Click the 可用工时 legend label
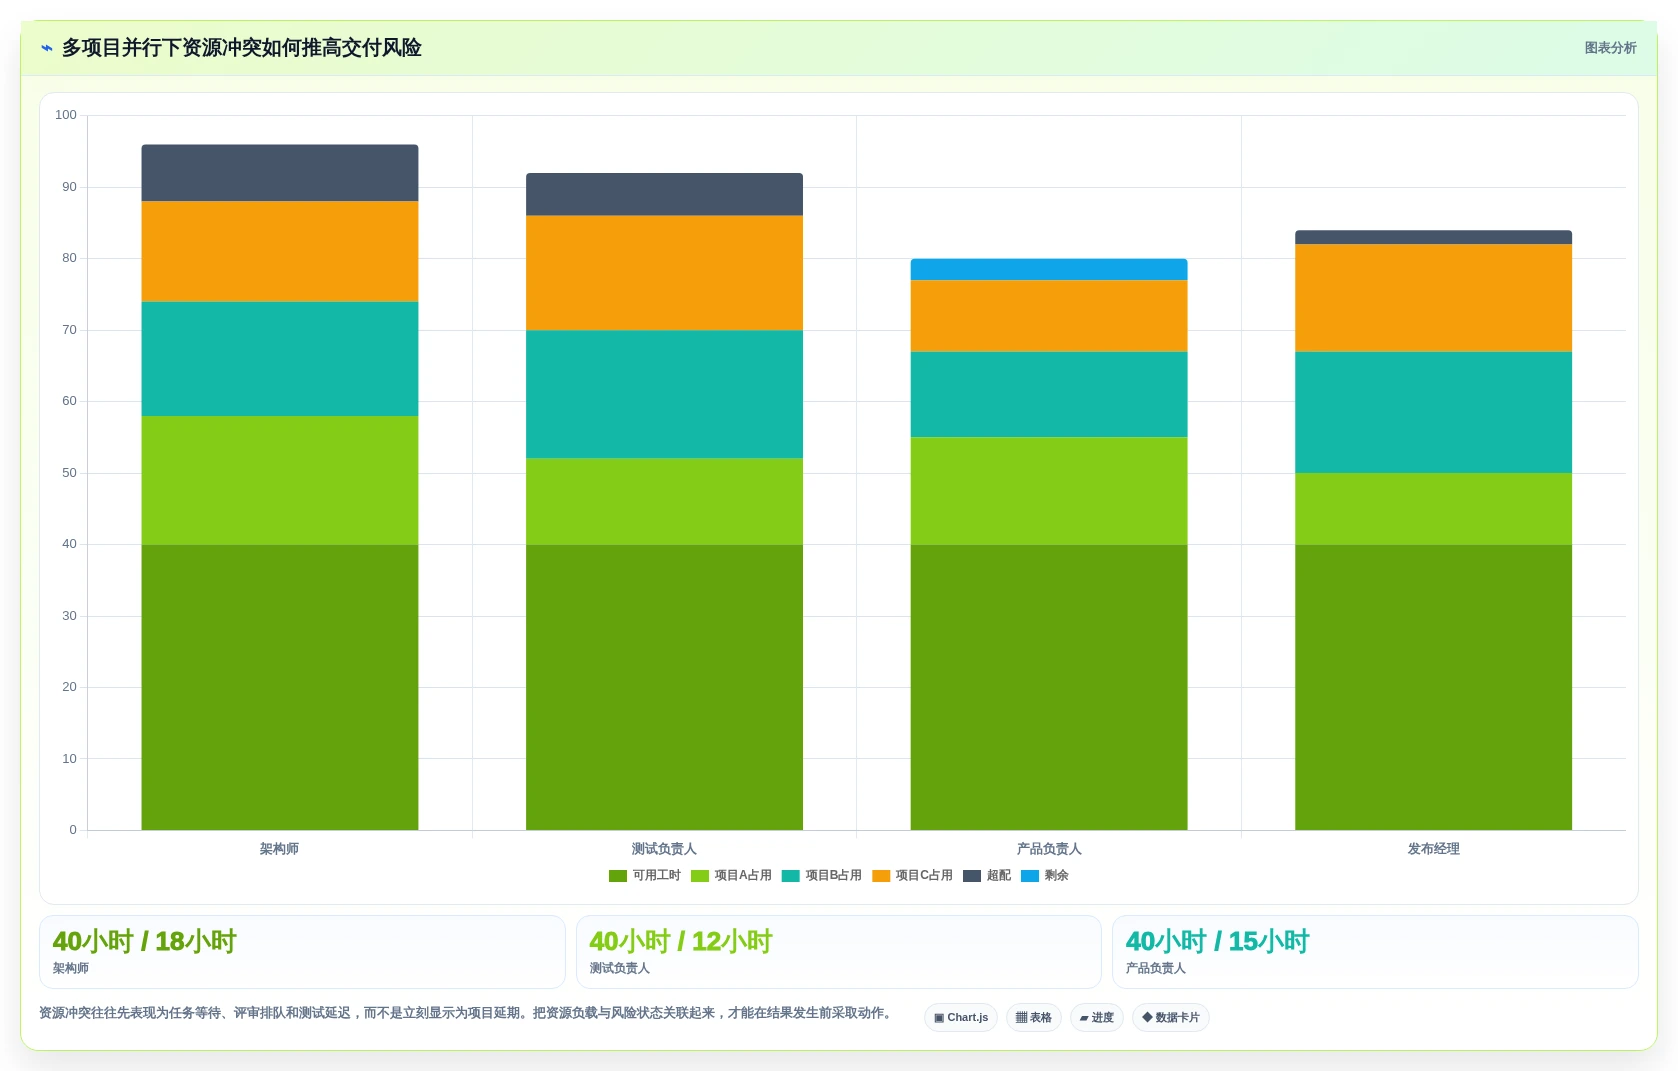This screenshot has width=1678, height=1071. tap(657, 876)
